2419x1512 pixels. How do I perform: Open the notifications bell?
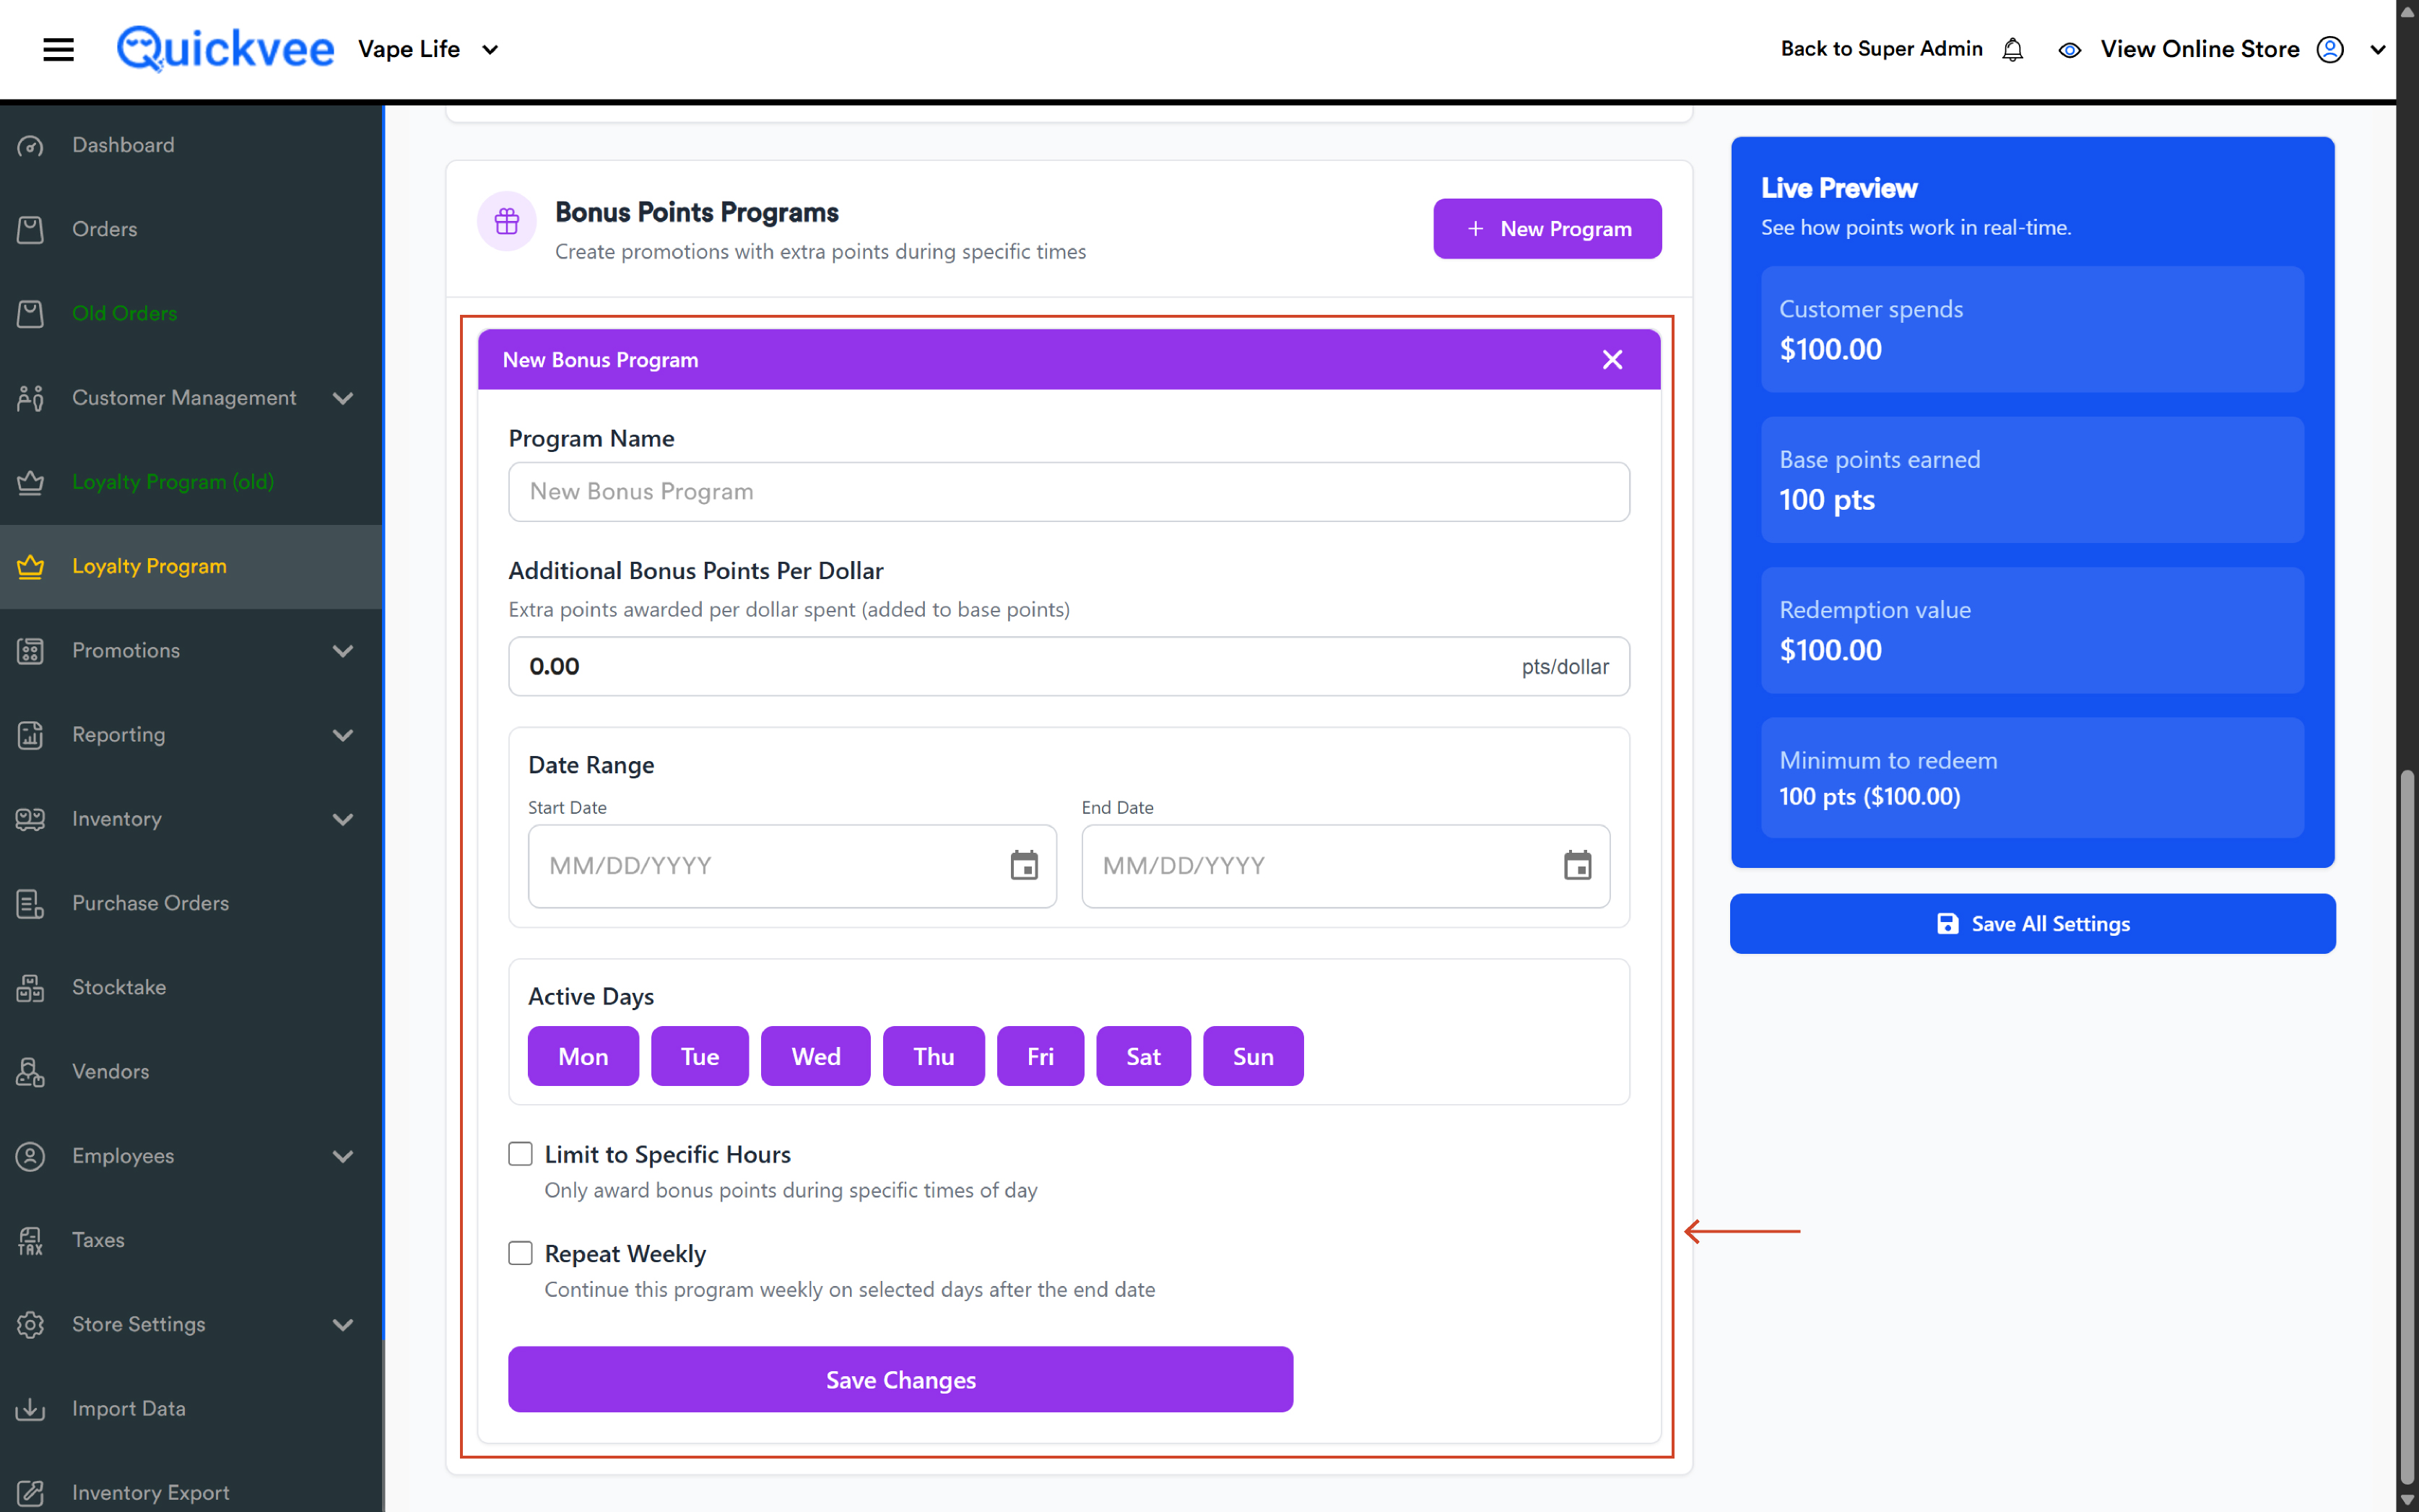pos(2012,49)
